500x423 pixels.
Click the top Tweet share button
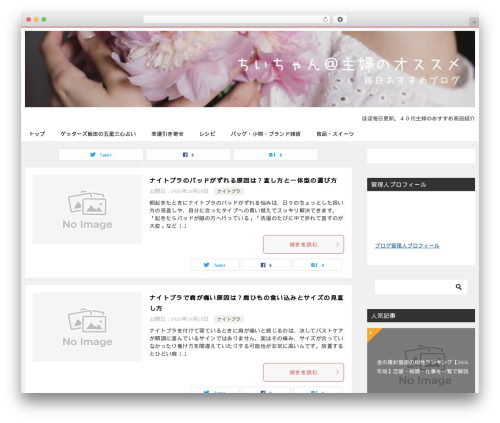point(101,155)
